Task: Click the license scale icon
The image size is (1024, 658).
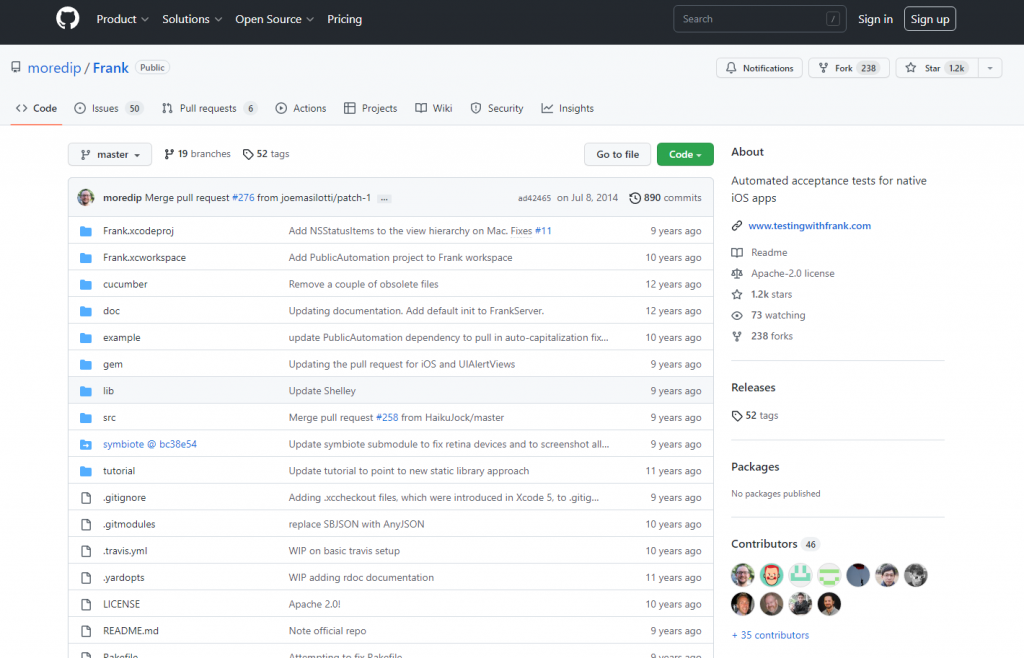Action: 737,274
